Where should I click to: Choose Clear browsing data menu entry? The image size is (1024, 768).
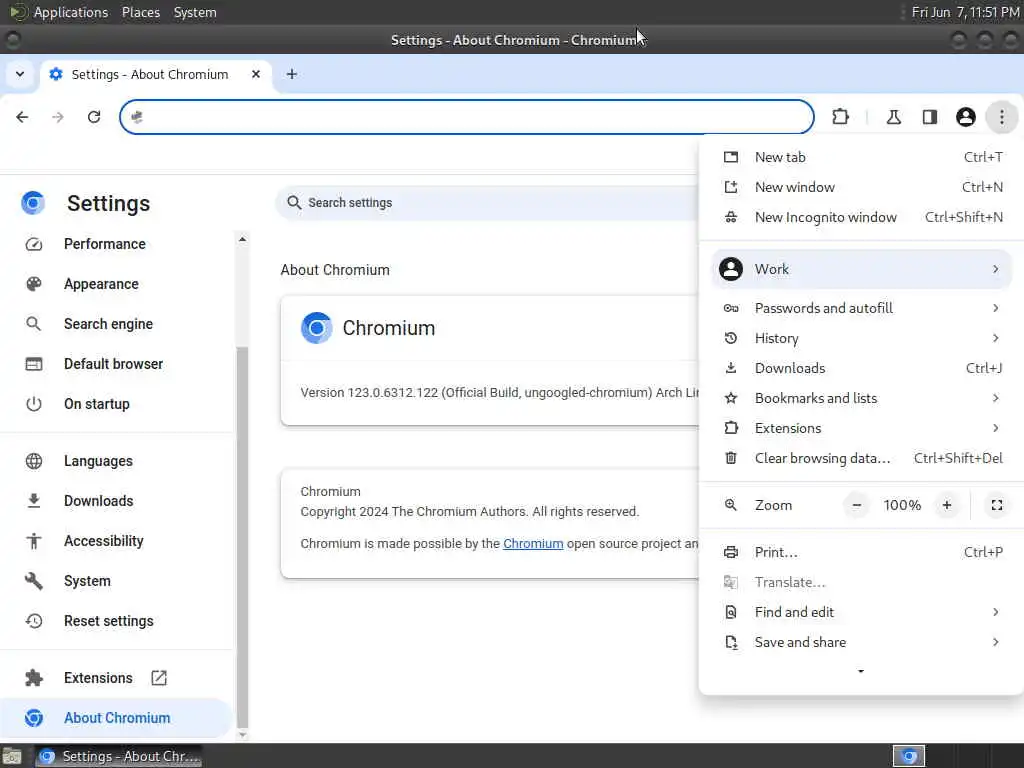[x=861, y=458]
